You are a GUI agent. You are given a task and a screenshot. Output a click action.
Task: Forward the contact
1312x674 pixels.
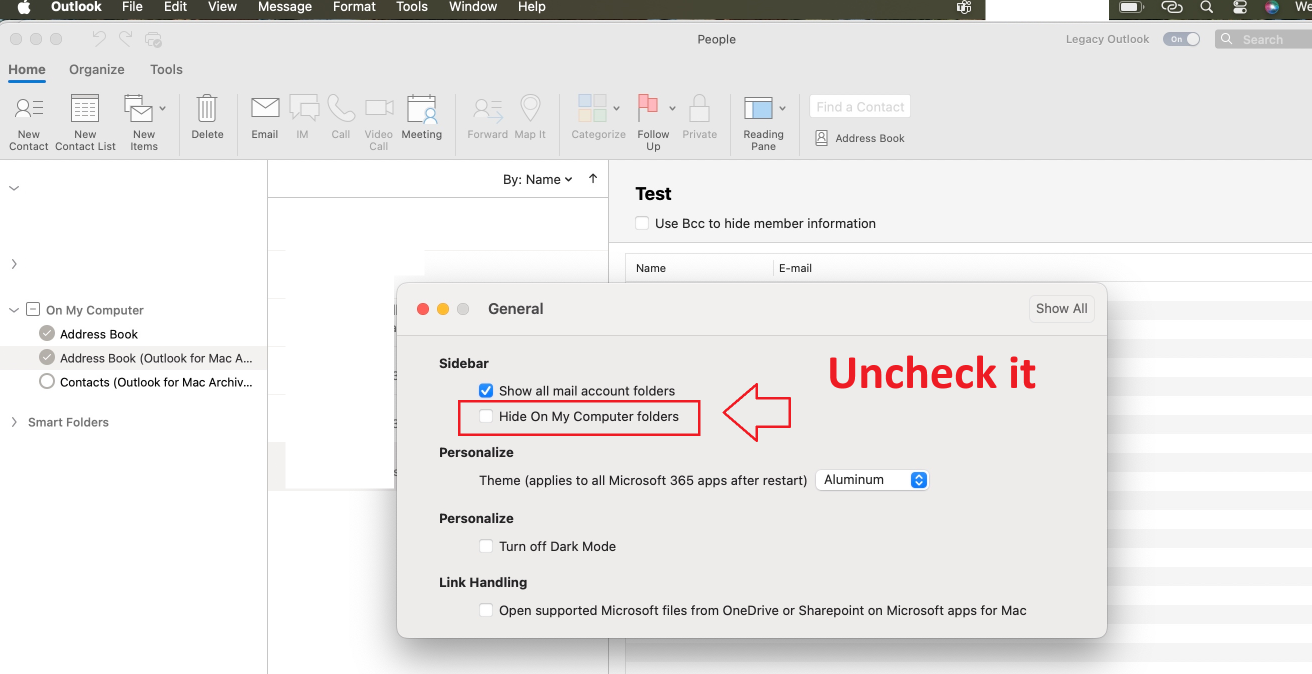(x=488, y=118)
